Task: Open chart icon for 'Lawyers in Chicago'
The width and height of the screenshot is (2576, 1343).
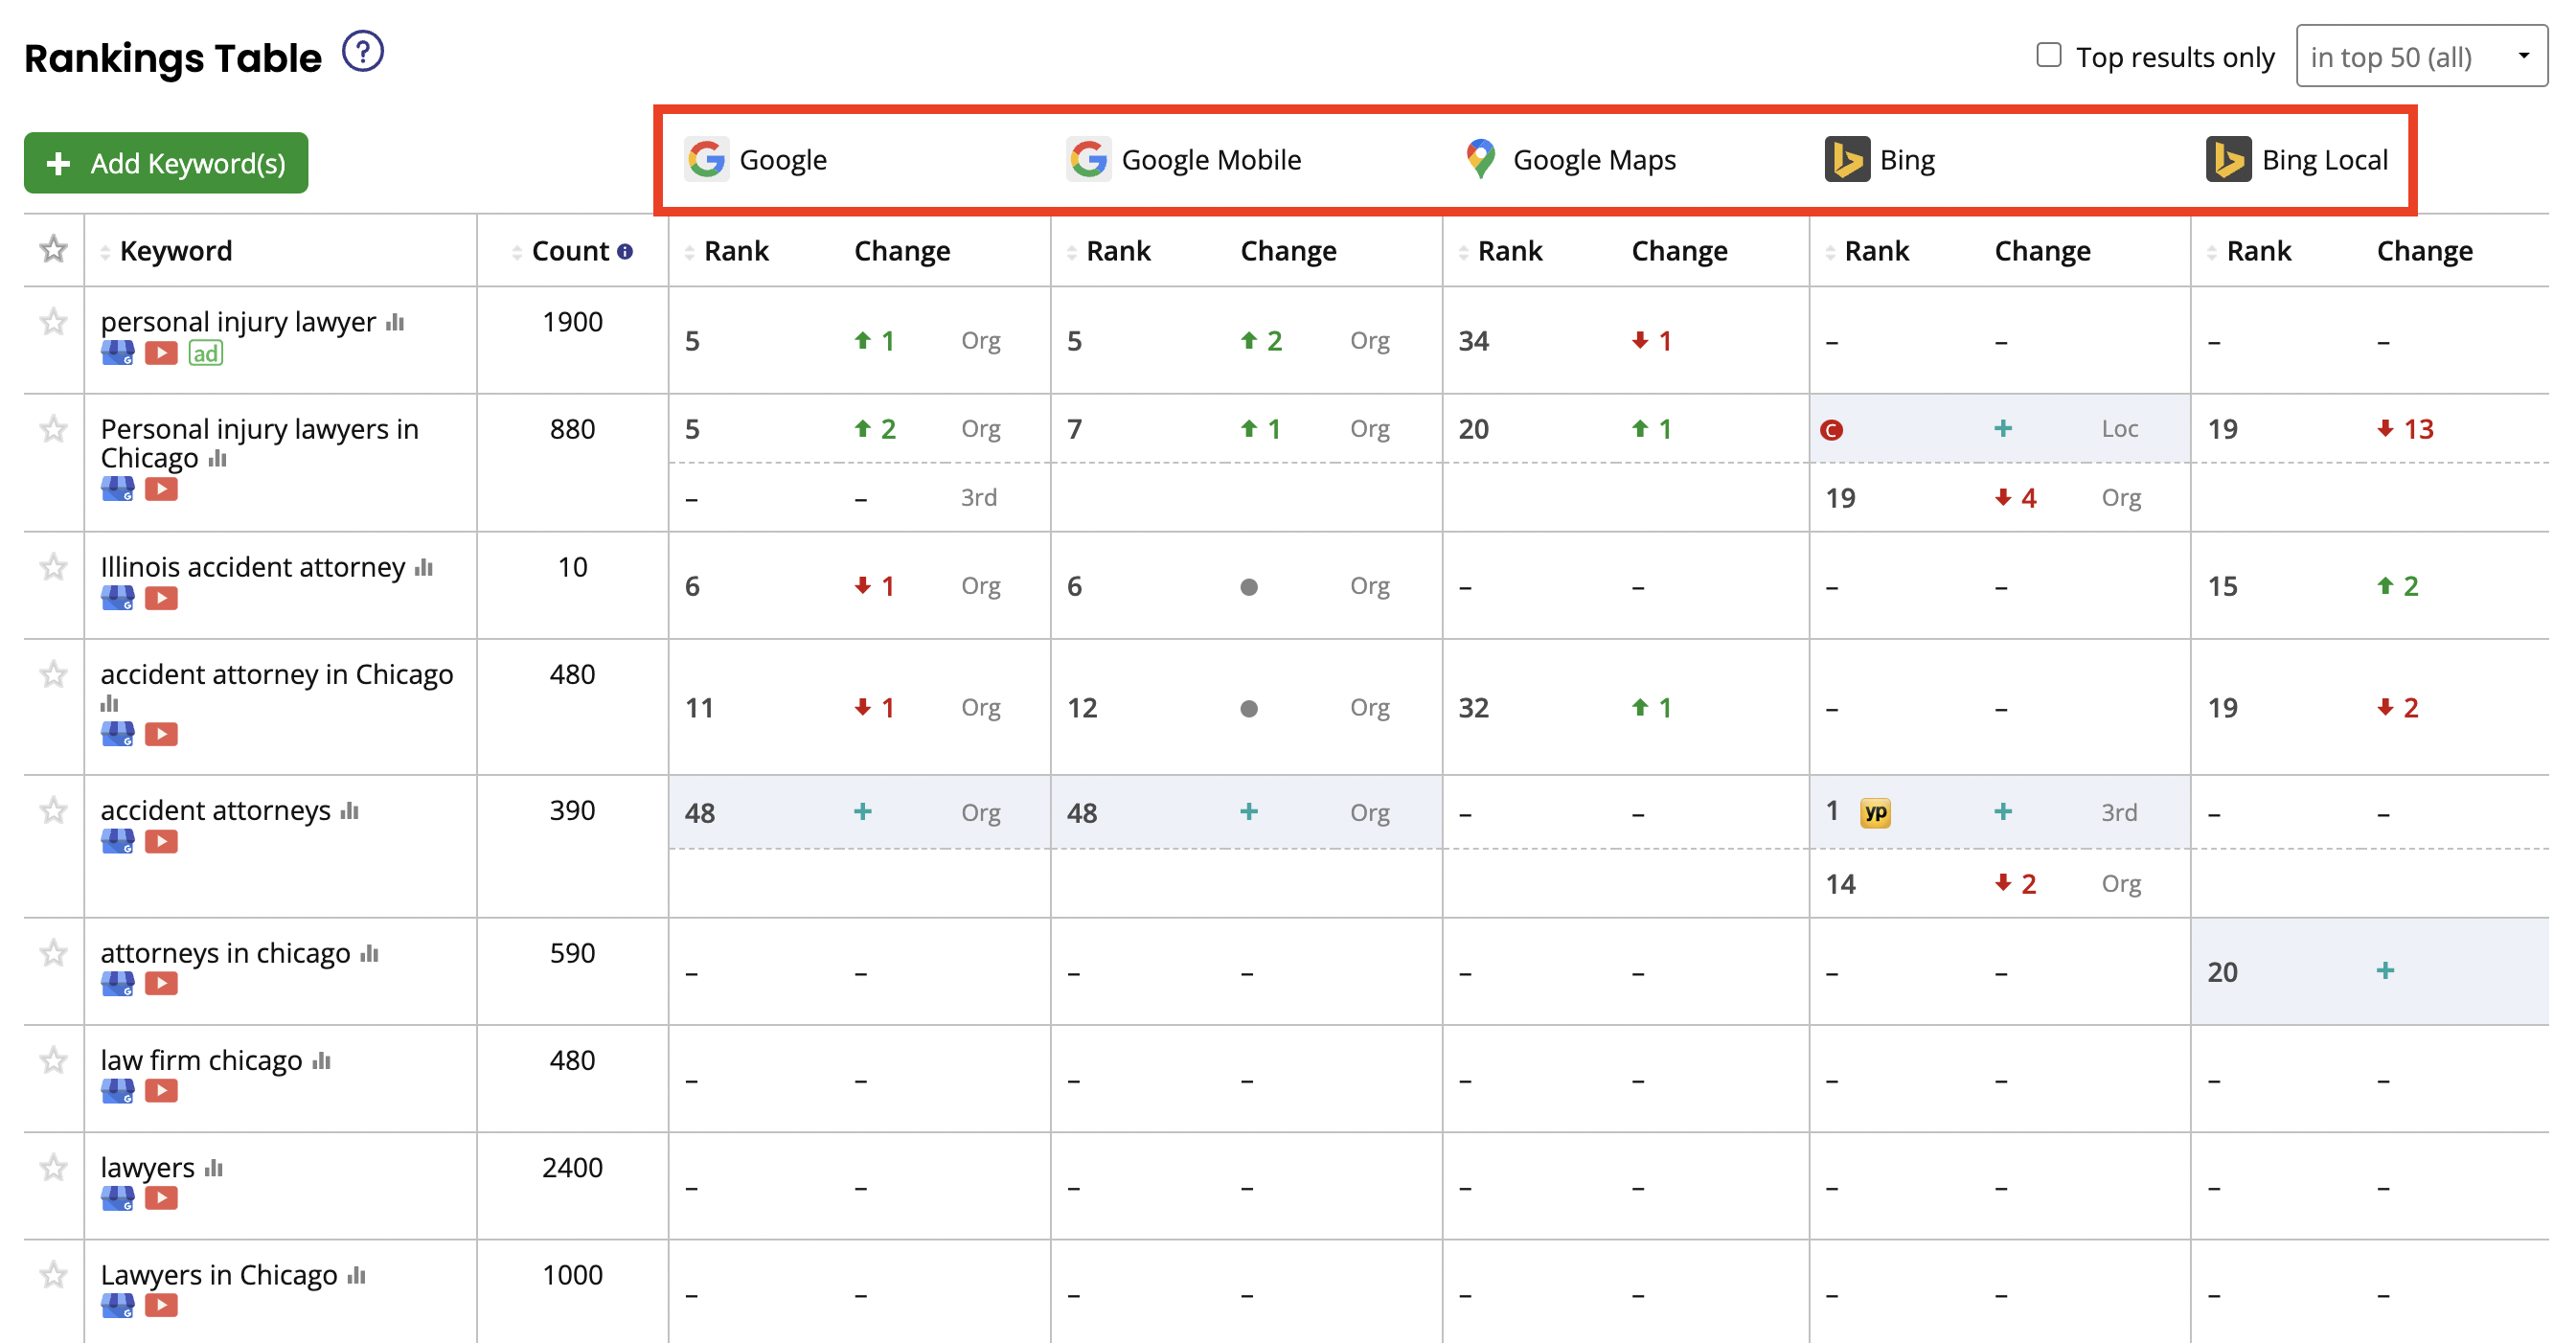Action: [x=356, y=1276]
